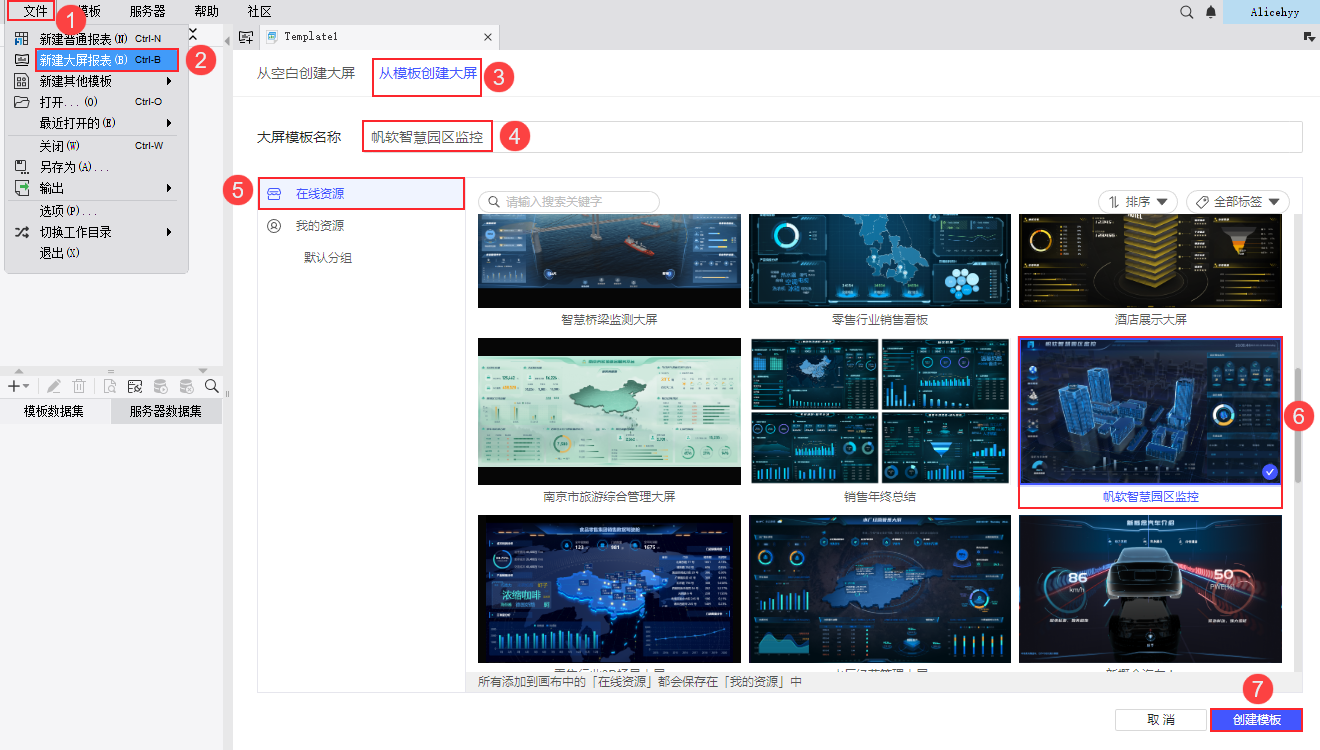Switch to 从空白创建大屏 tab

click(305, 74)
